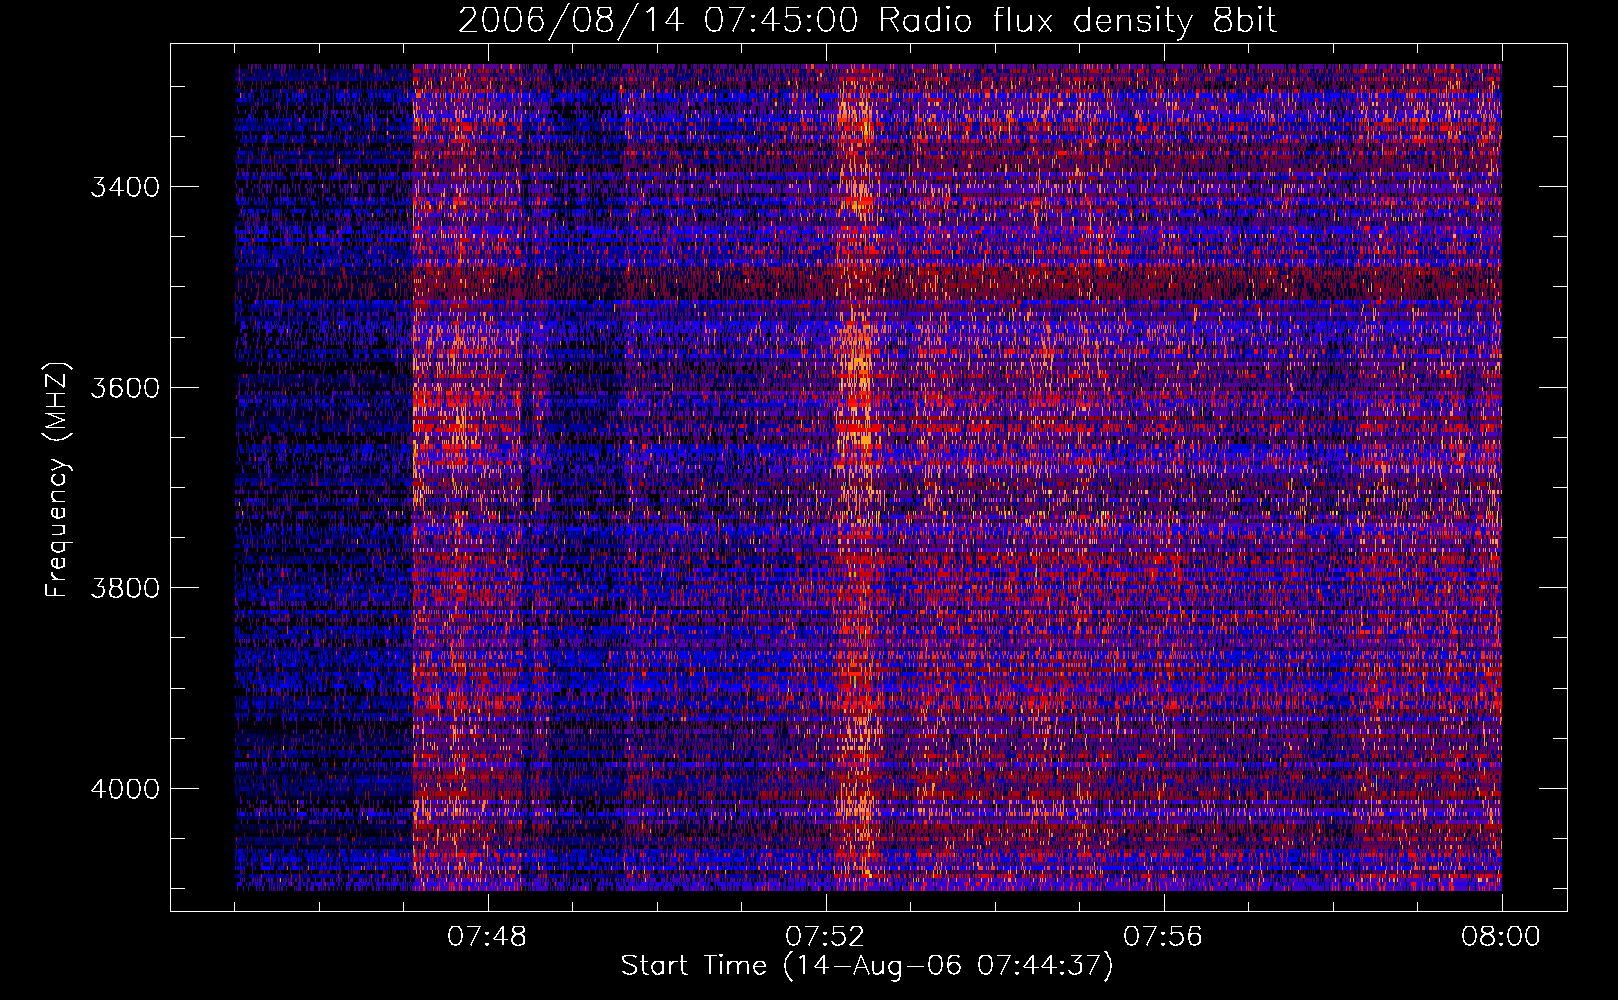Click the 4000 frequency tick label

tap(125, 789)
